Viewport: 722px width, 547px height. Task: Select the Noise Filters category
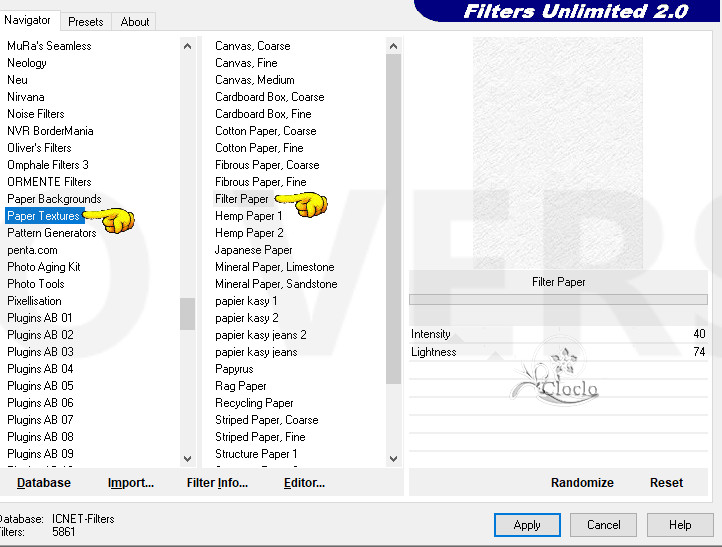point(36,114)
